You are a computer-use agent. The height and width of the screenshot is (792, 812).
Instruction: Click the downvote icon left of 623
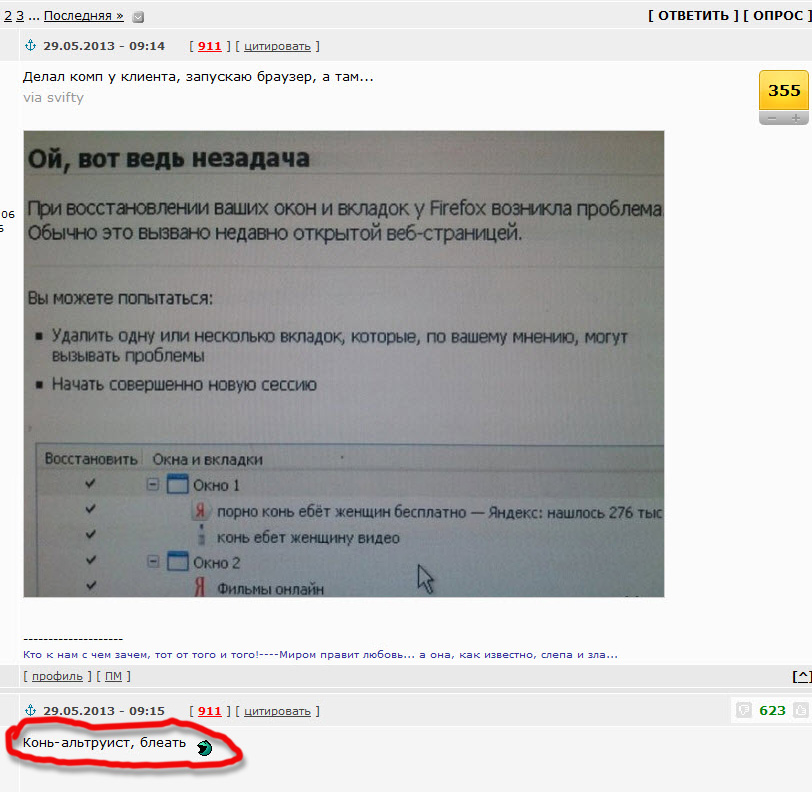tap(743, 710)
